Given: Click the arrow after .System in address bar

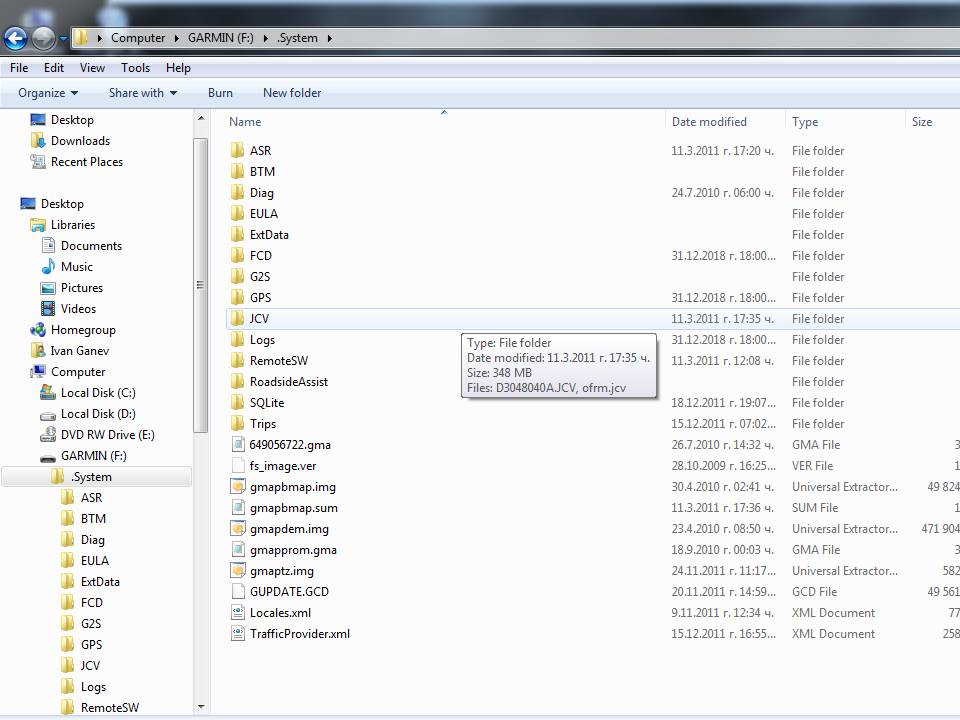Looking at the screenshot, I should (329, 39).
